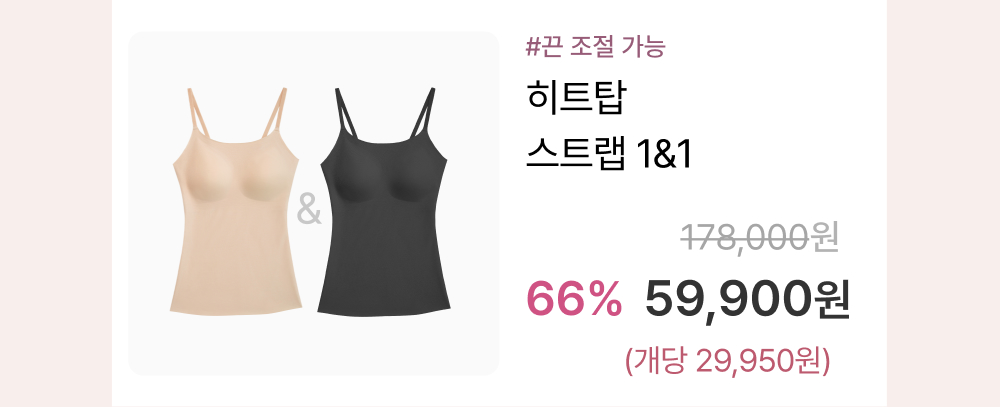Click the per-piece price (개당 29,950원)
The height and width of the screenshot is (407, 1000).
[728, 362]
